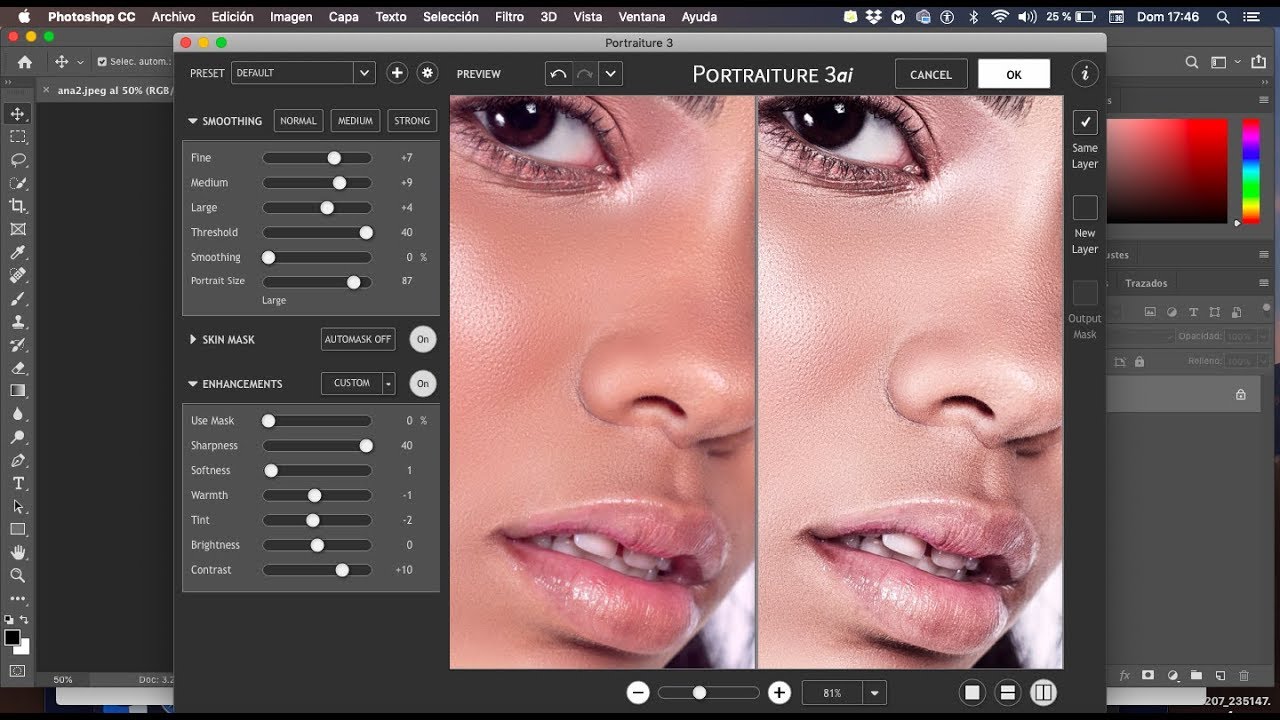Open the history dropdown arrow beside redo
This screenshot has width=1280, height=720.
610,74
